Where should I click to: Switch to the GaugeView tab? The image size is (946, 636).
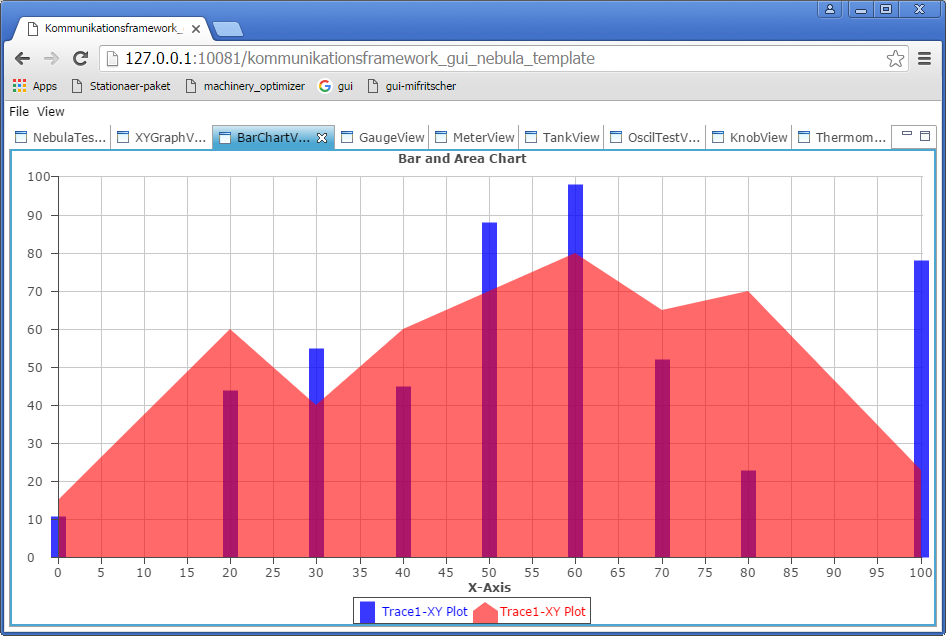[383, 138]
